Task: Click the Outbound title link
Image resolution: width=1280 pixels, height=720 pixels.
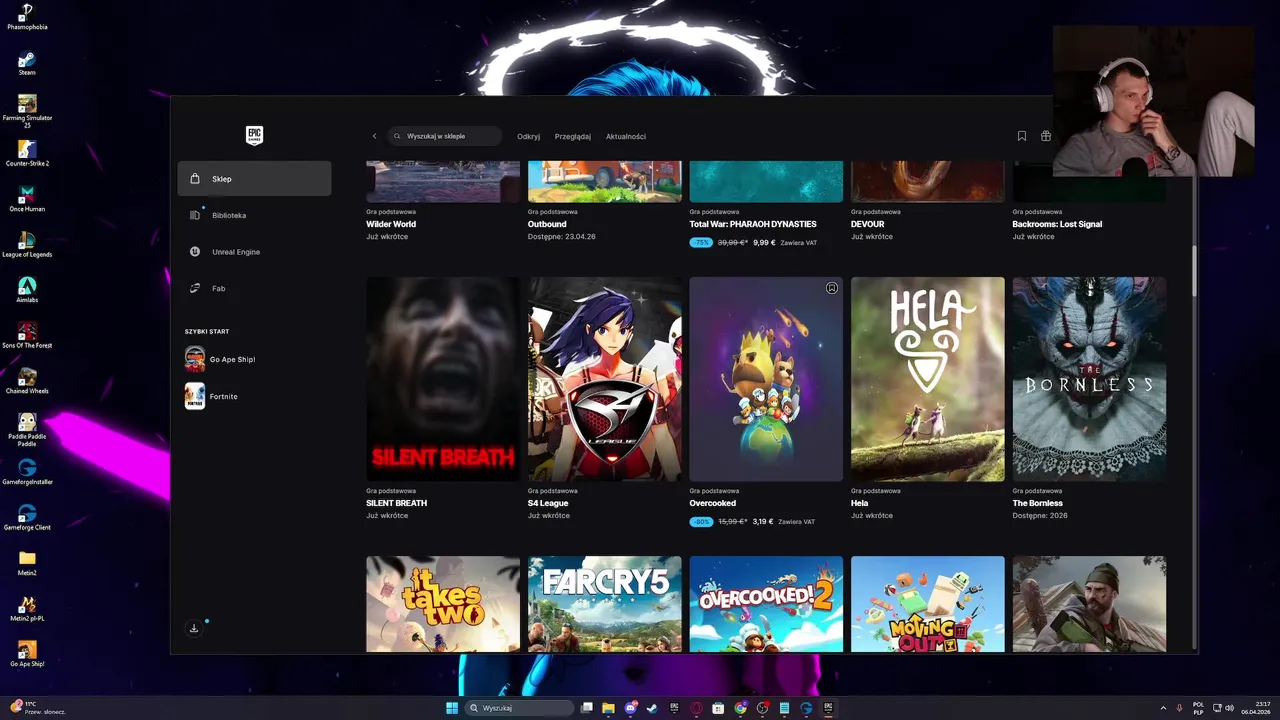Action: 547,224
